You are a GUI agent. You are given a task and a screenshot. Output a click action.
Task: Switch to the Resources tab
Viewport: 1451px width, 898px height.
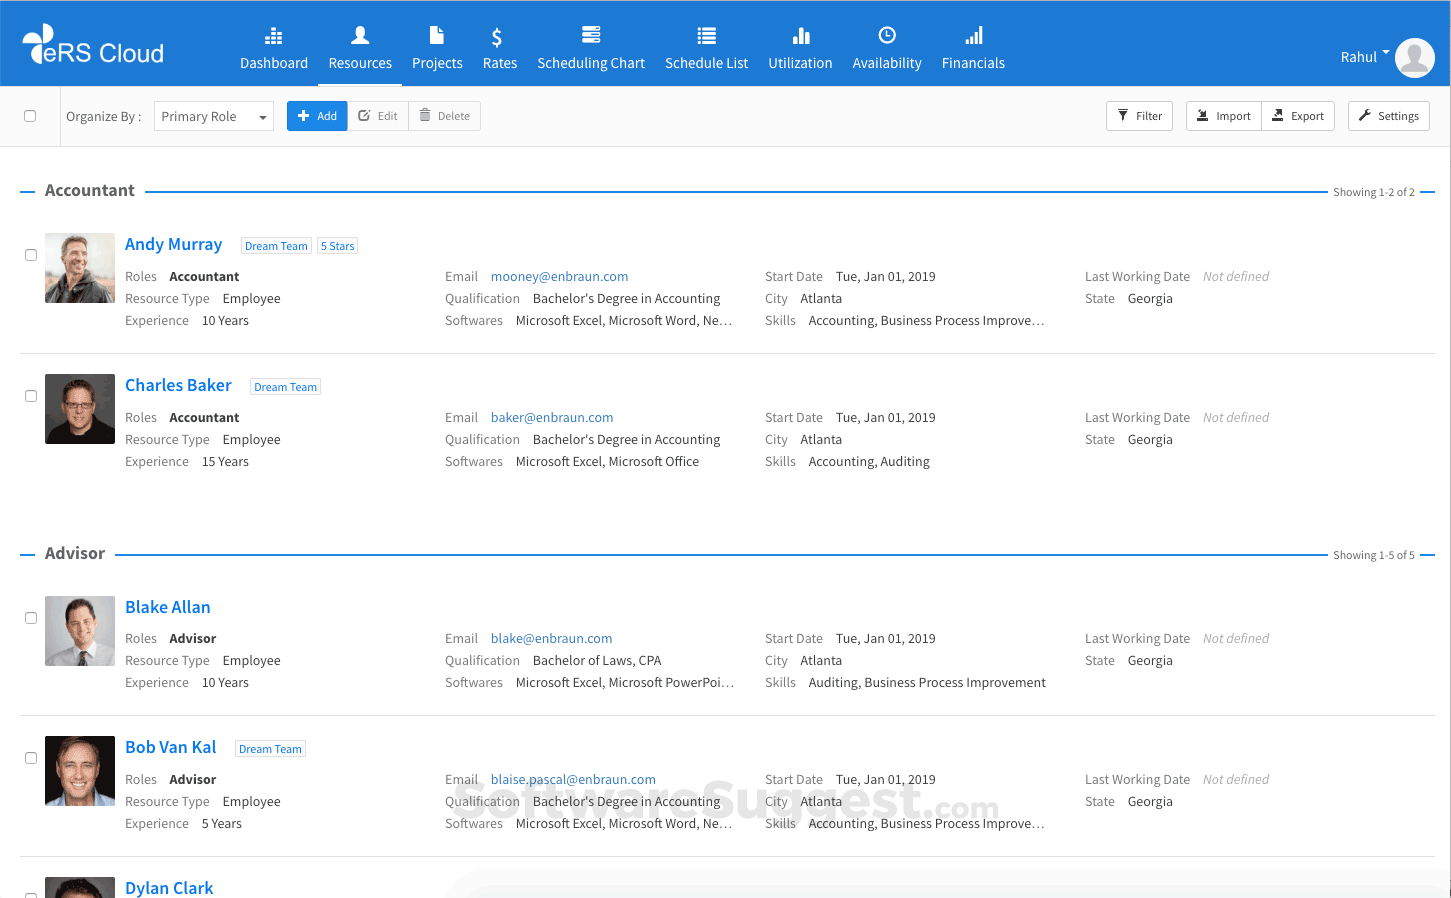(360, 49)
